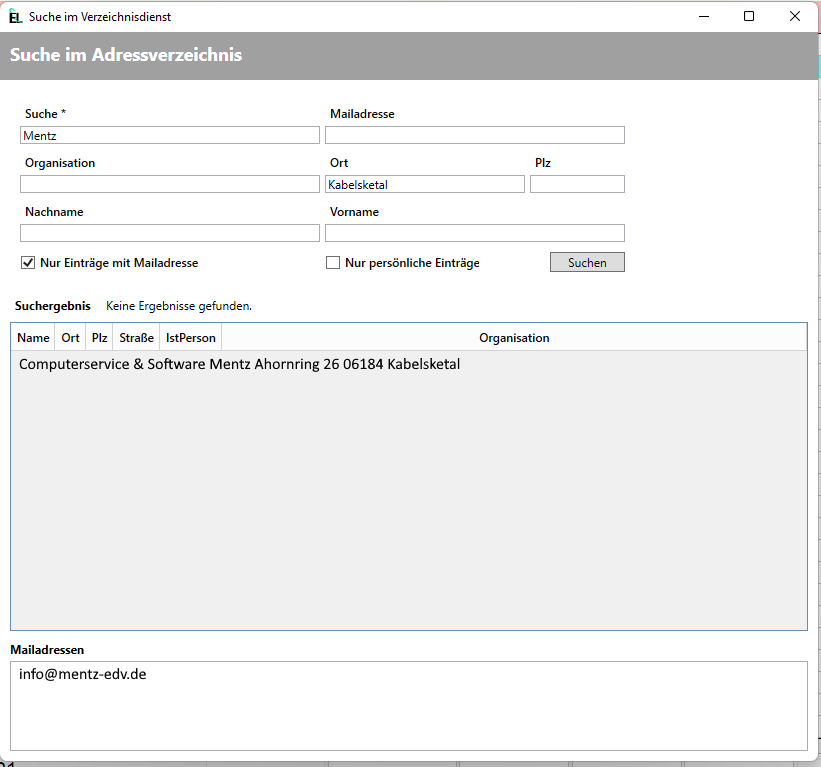
Task: Click the Plz column header in results
Action: [99, 338]
